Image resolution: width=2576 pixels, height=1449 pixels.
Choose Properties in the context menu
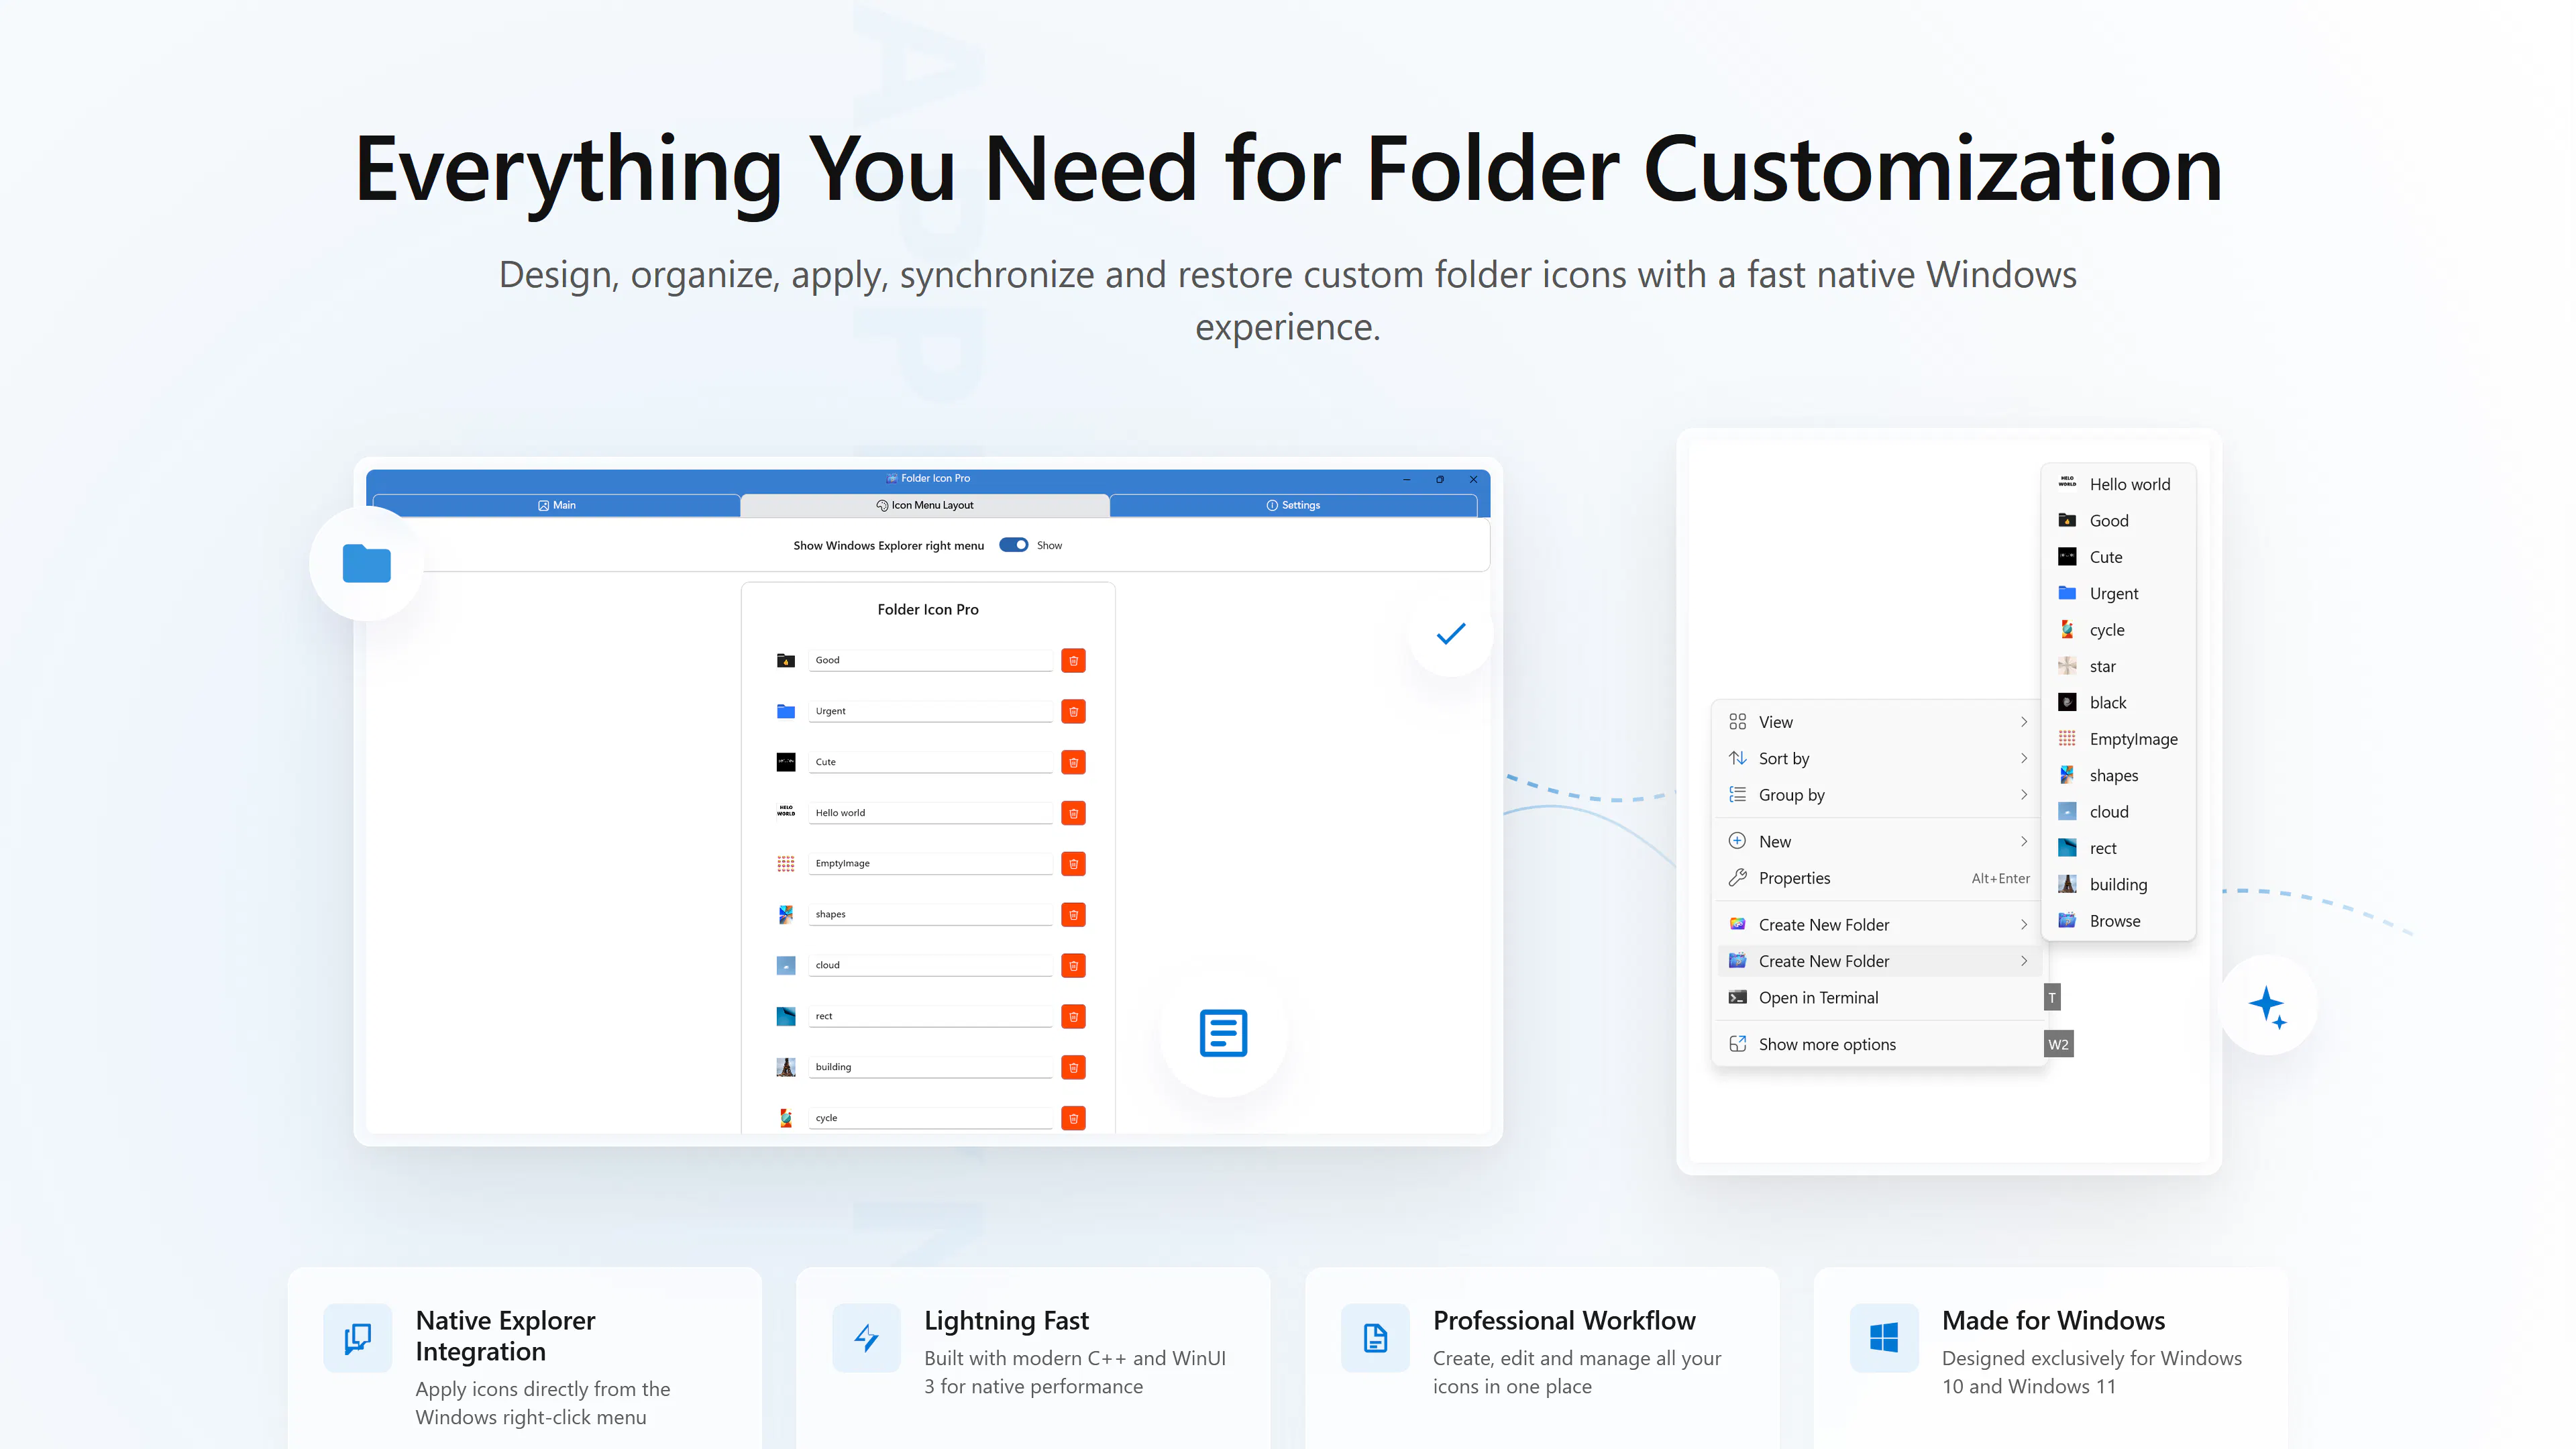pos(1878,878)
